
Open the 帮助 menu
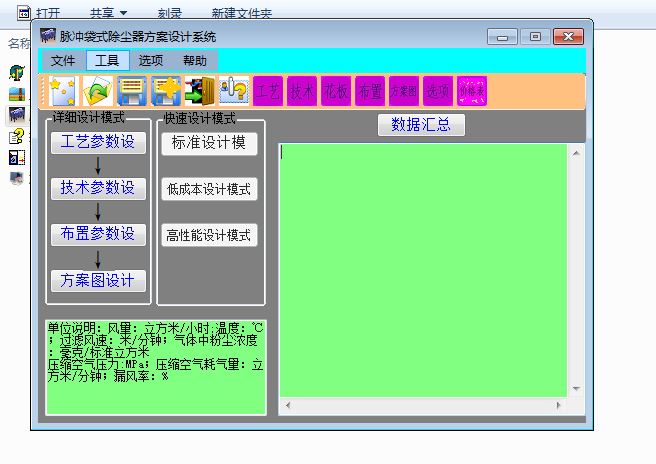195,61
